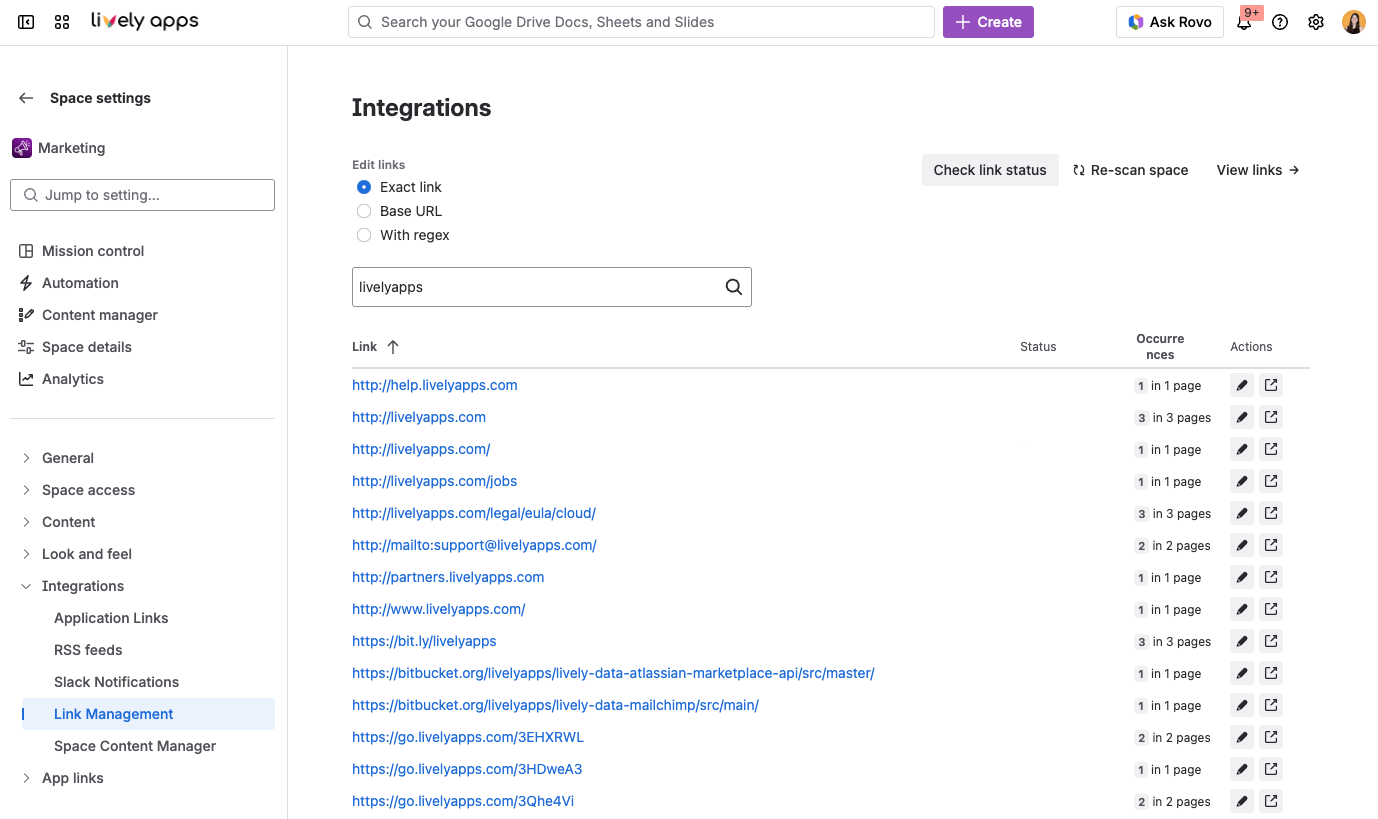Choose the Base URL option
Image resolution: width=1378 pixels, height=819 pixels.
pos(364,211)
